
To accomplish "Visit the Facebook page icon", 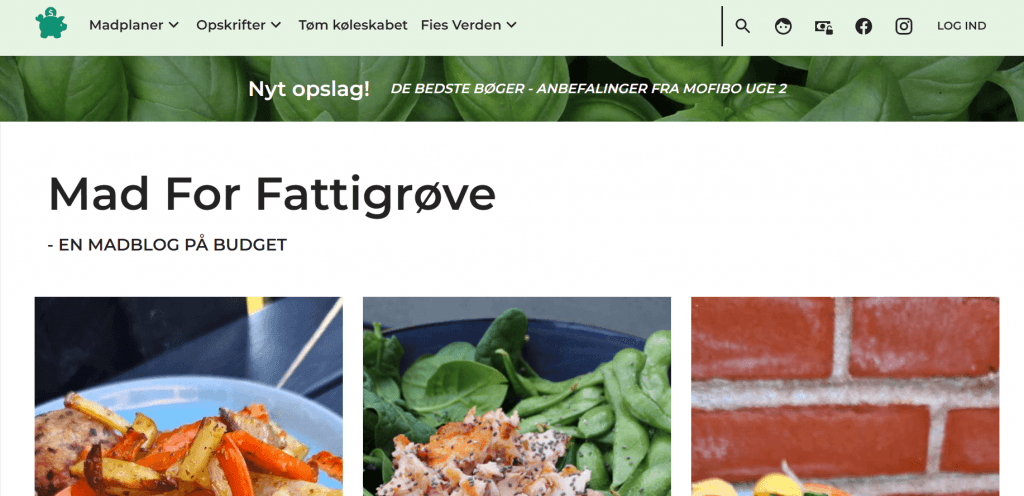I will 863,26.
